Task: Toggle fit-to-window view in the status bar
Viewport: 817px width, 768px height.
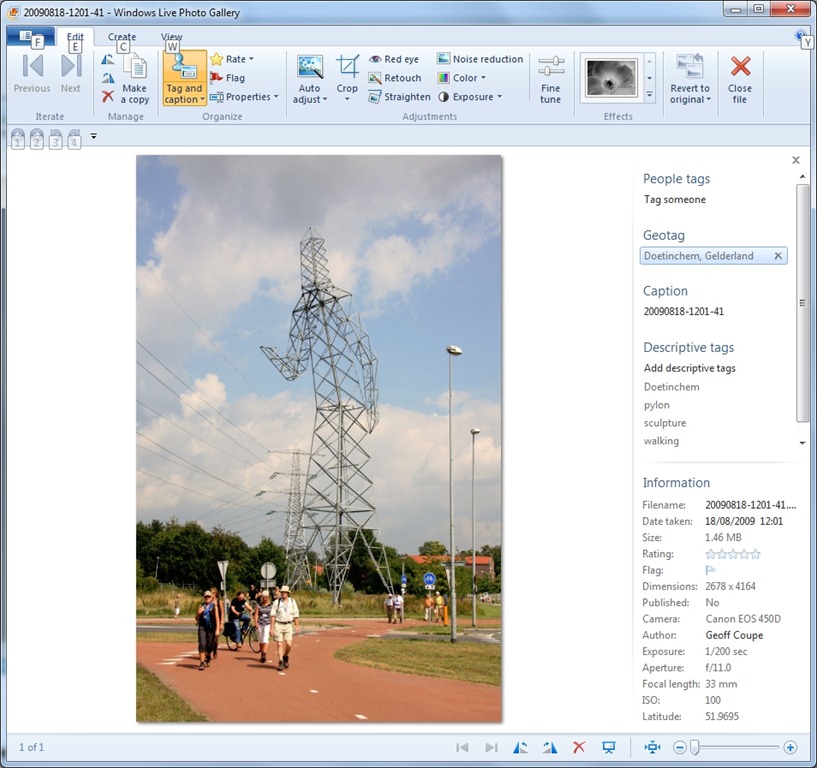Action: pos(653,747)
